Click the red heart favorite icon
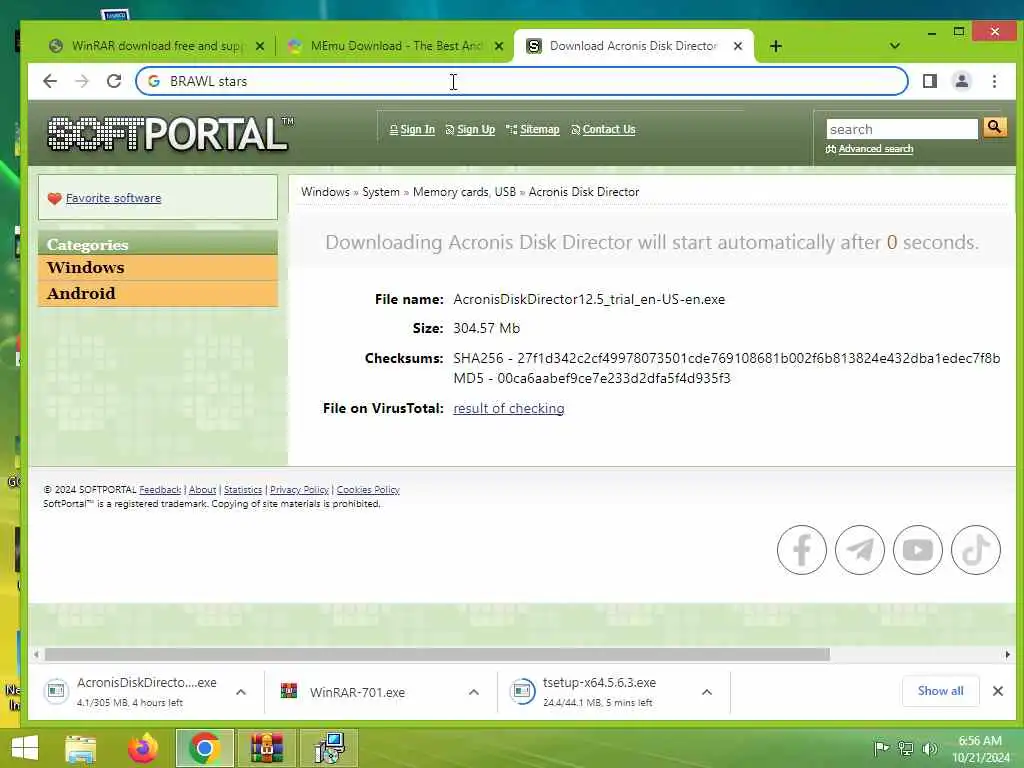The width and height of the screenshot is (1024, 768). point(54,199)
